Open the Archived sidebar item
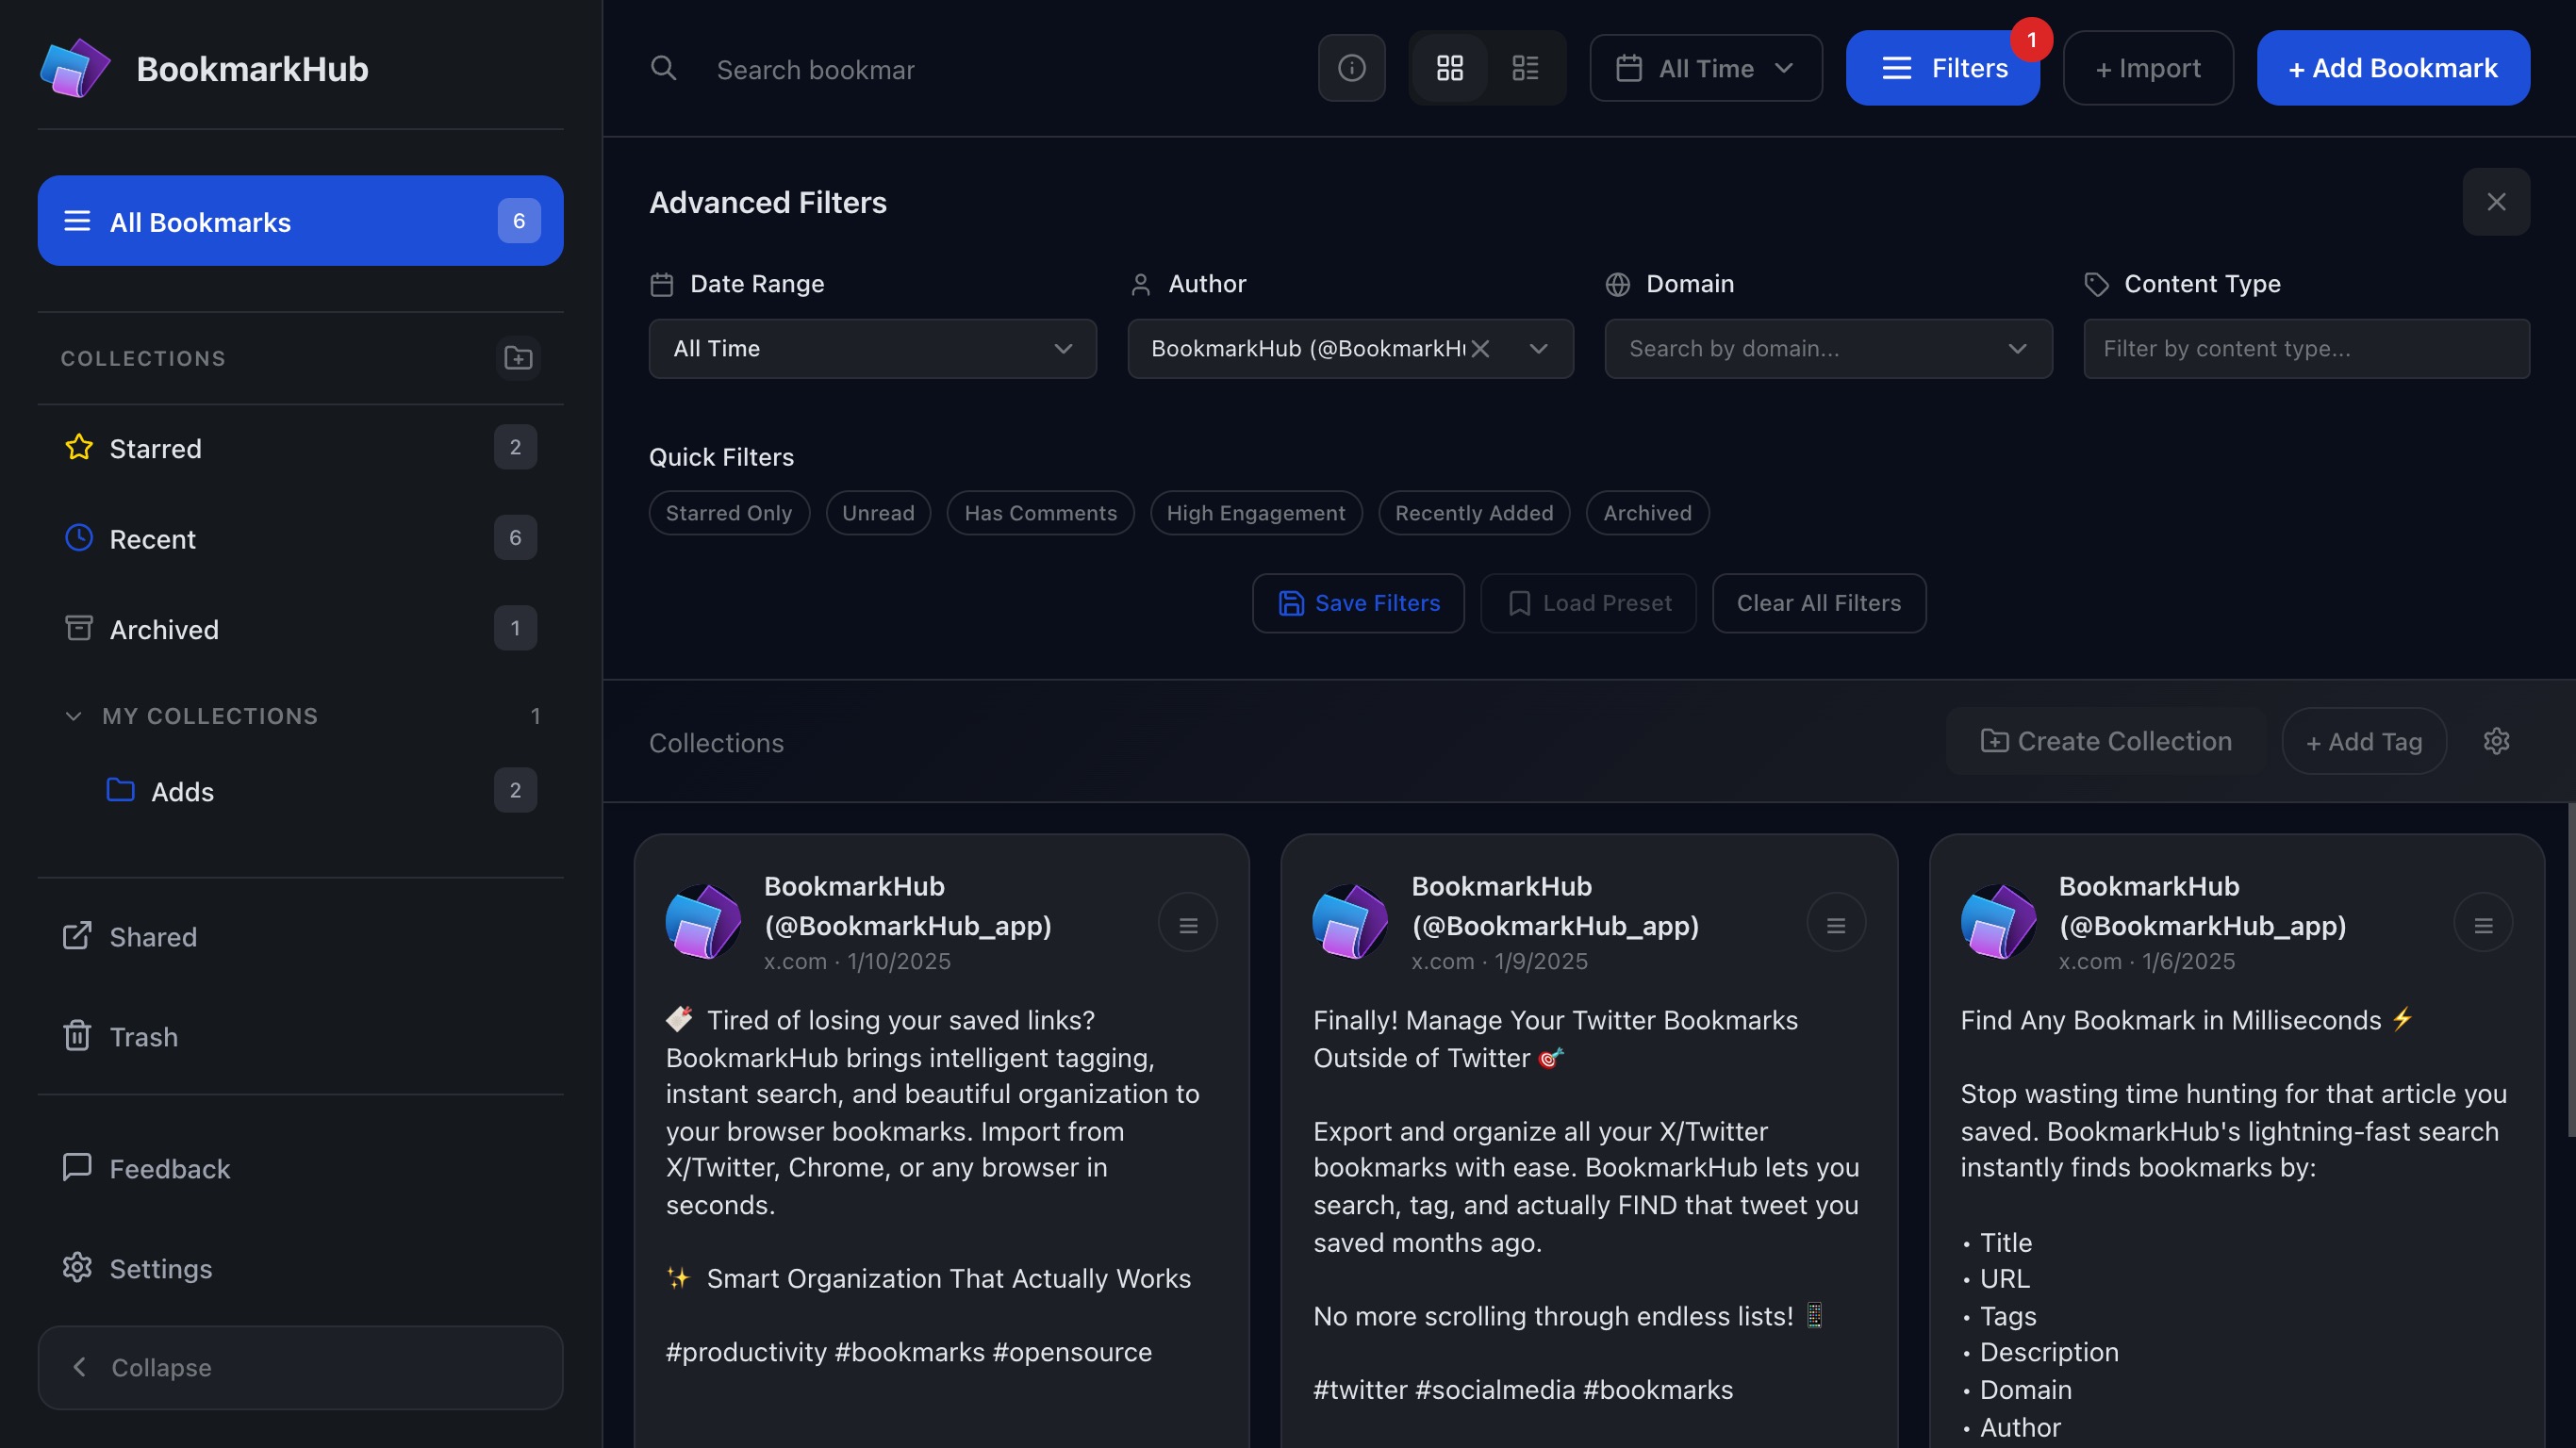Screen dimensions: 2576x1448 click(300, 629)
